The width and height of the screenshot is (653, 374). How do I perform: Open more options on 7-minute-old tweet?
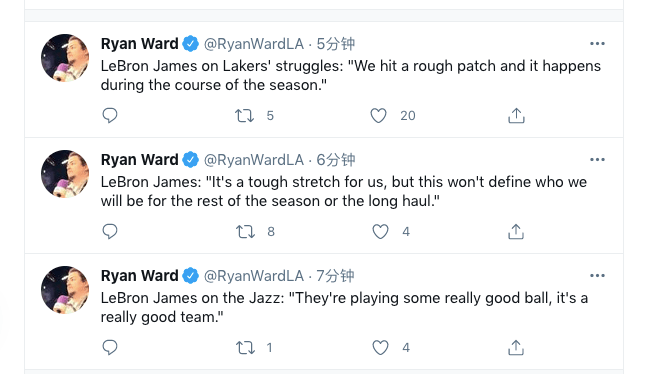pos(597,276)
